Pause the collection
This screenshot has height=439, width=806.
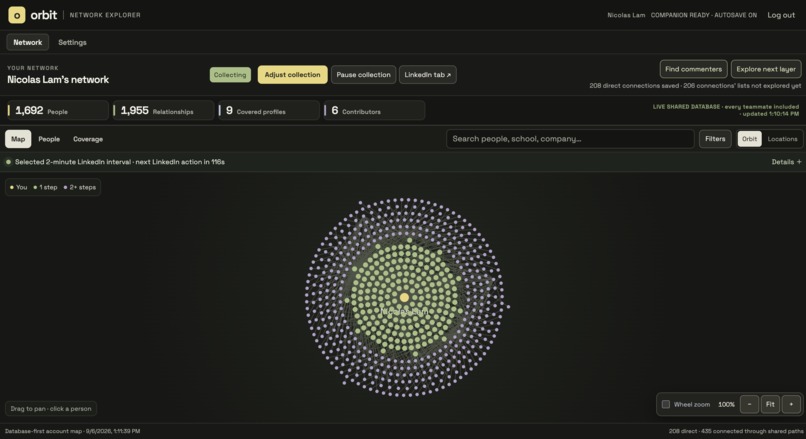point(363,75)
